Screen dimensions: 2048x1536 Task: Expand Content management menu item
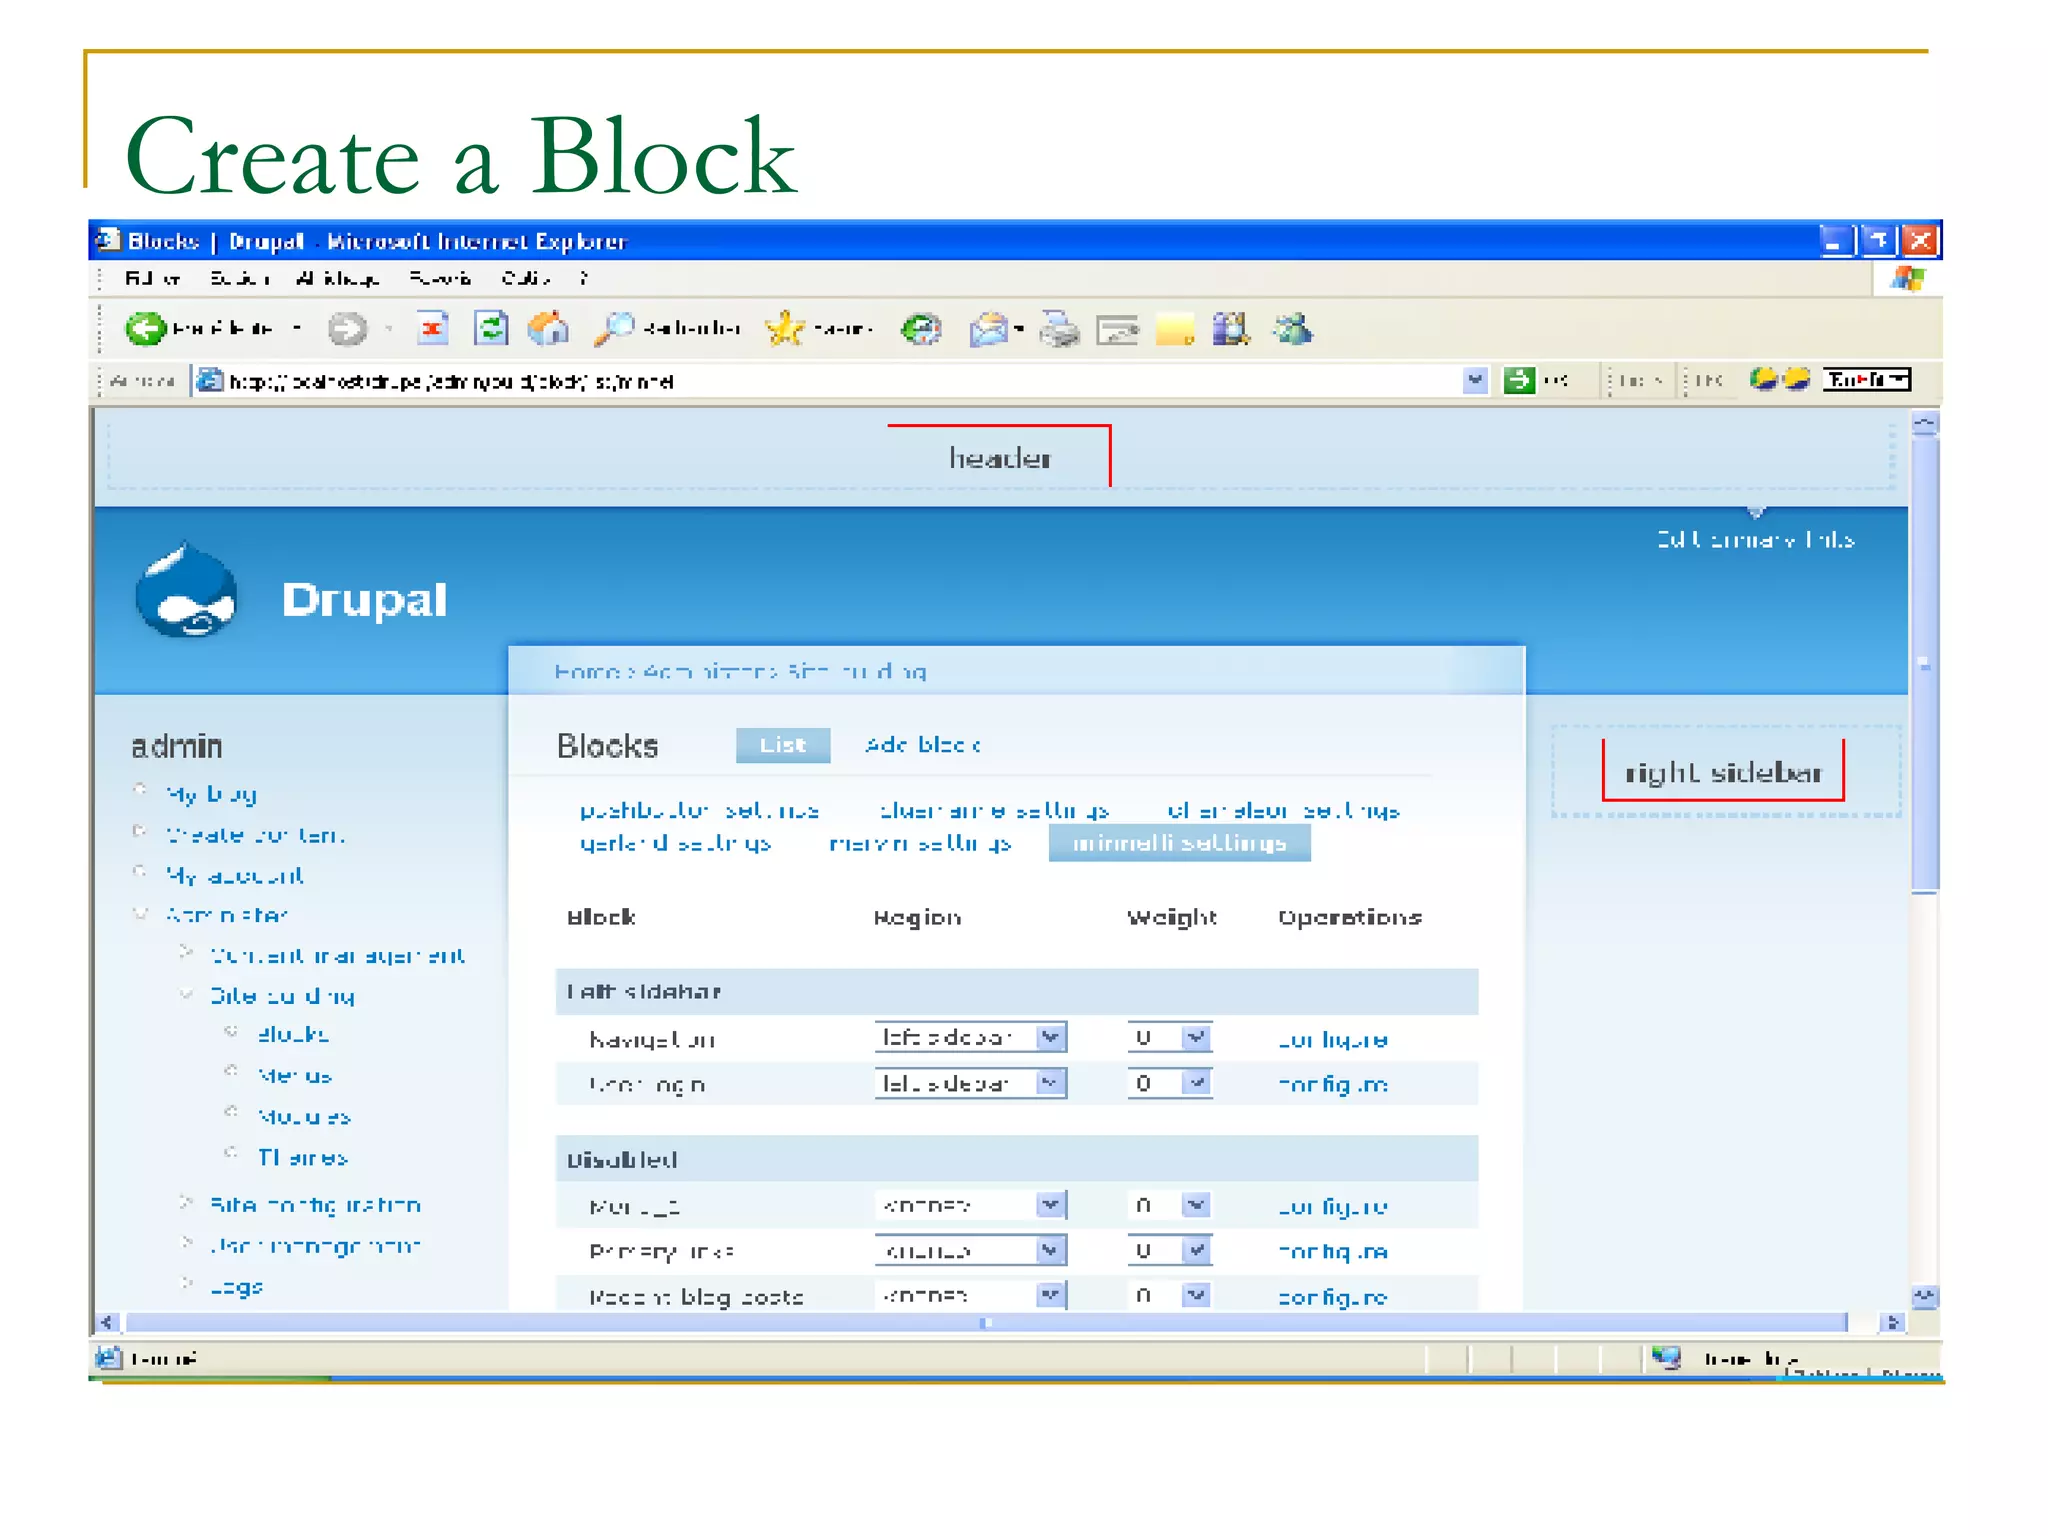337,955
